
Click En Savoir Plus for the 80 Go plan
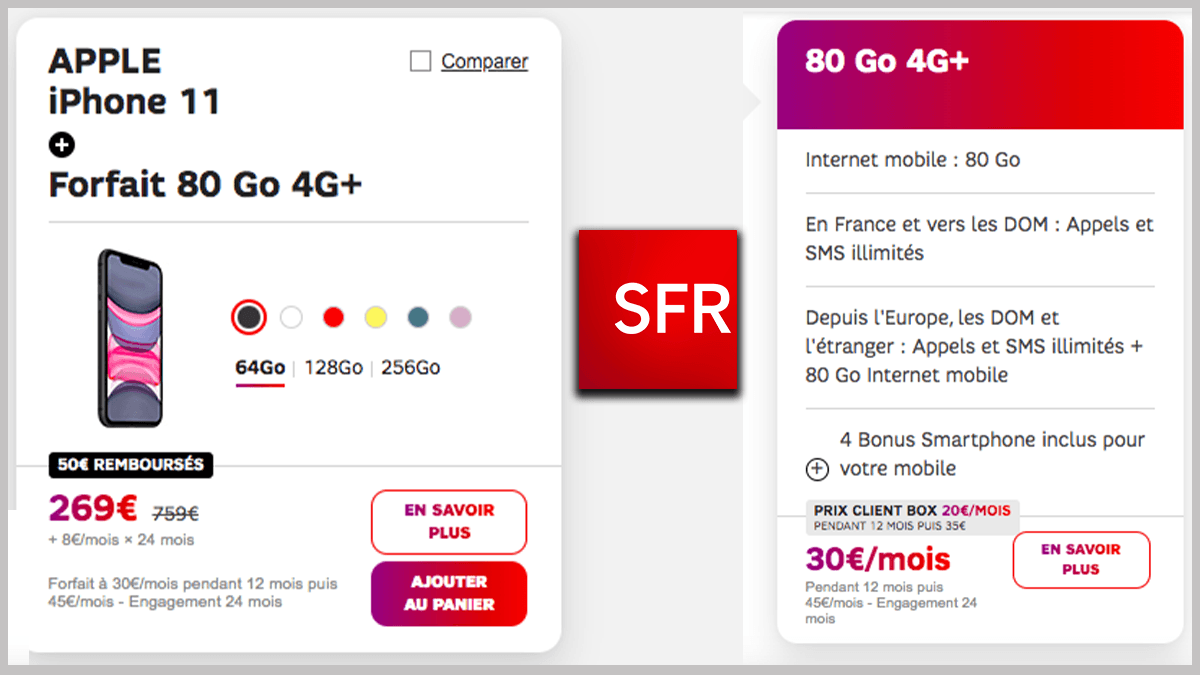(1081, 560)
